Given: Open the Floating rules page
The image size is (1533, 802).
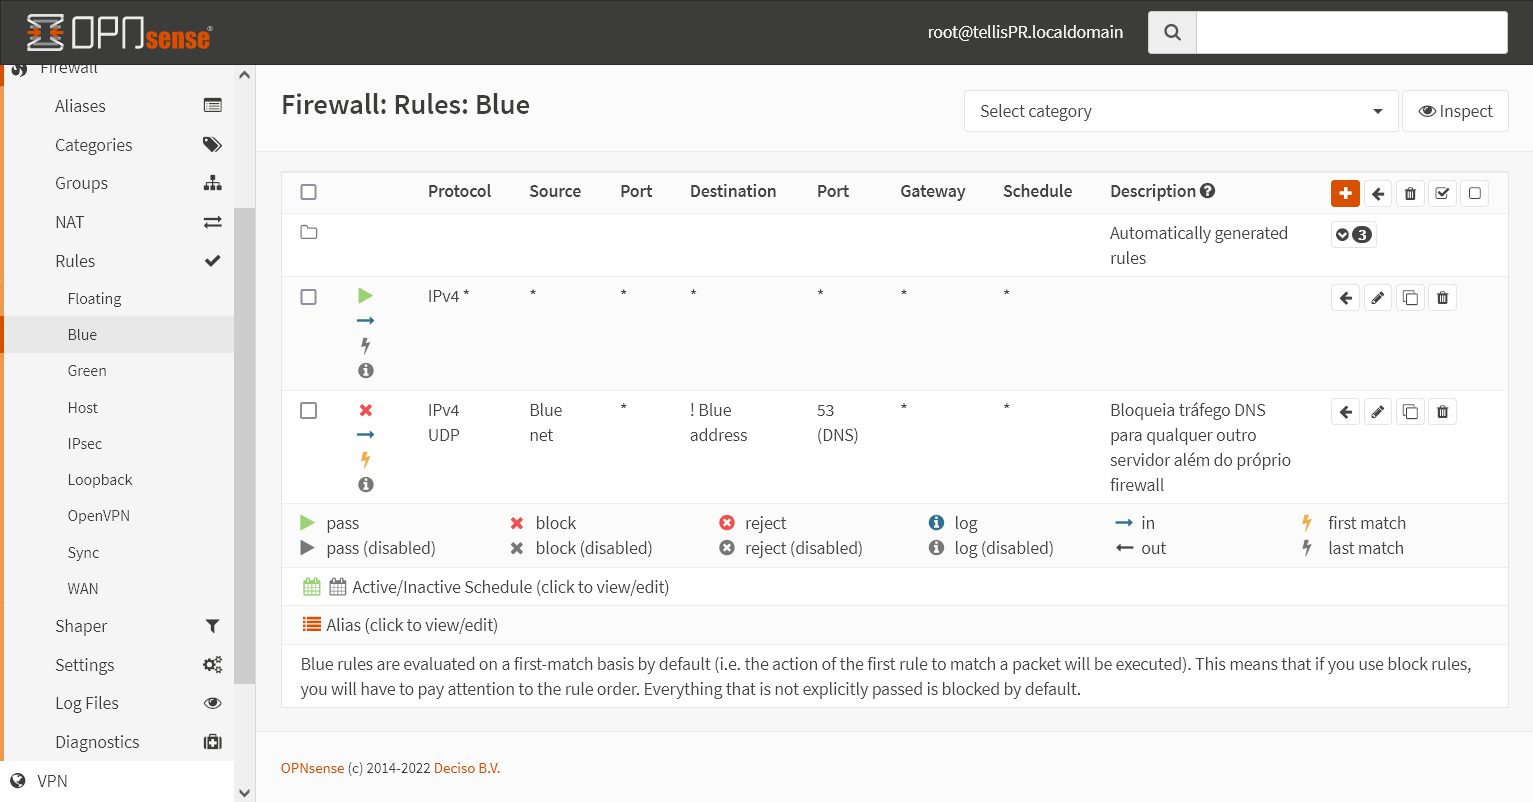Looking at the screenshot, I should click(x=94, y=298).
